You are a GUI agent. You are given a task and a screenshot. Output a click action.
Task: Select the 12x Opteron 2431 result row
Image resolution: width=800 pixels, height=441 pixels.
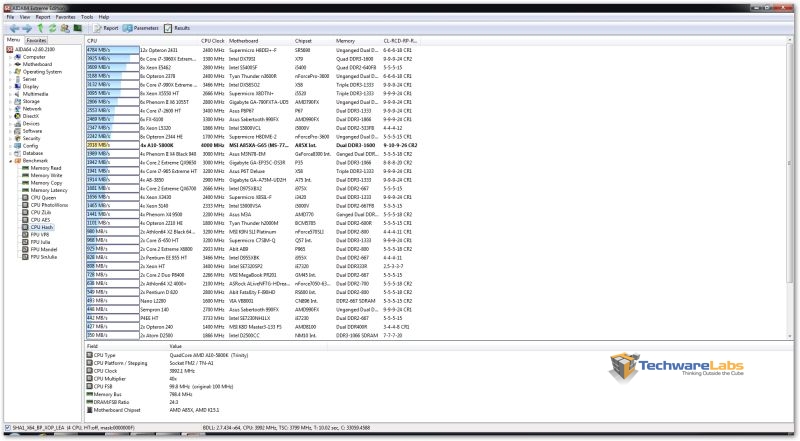click(x=250, y=50)
